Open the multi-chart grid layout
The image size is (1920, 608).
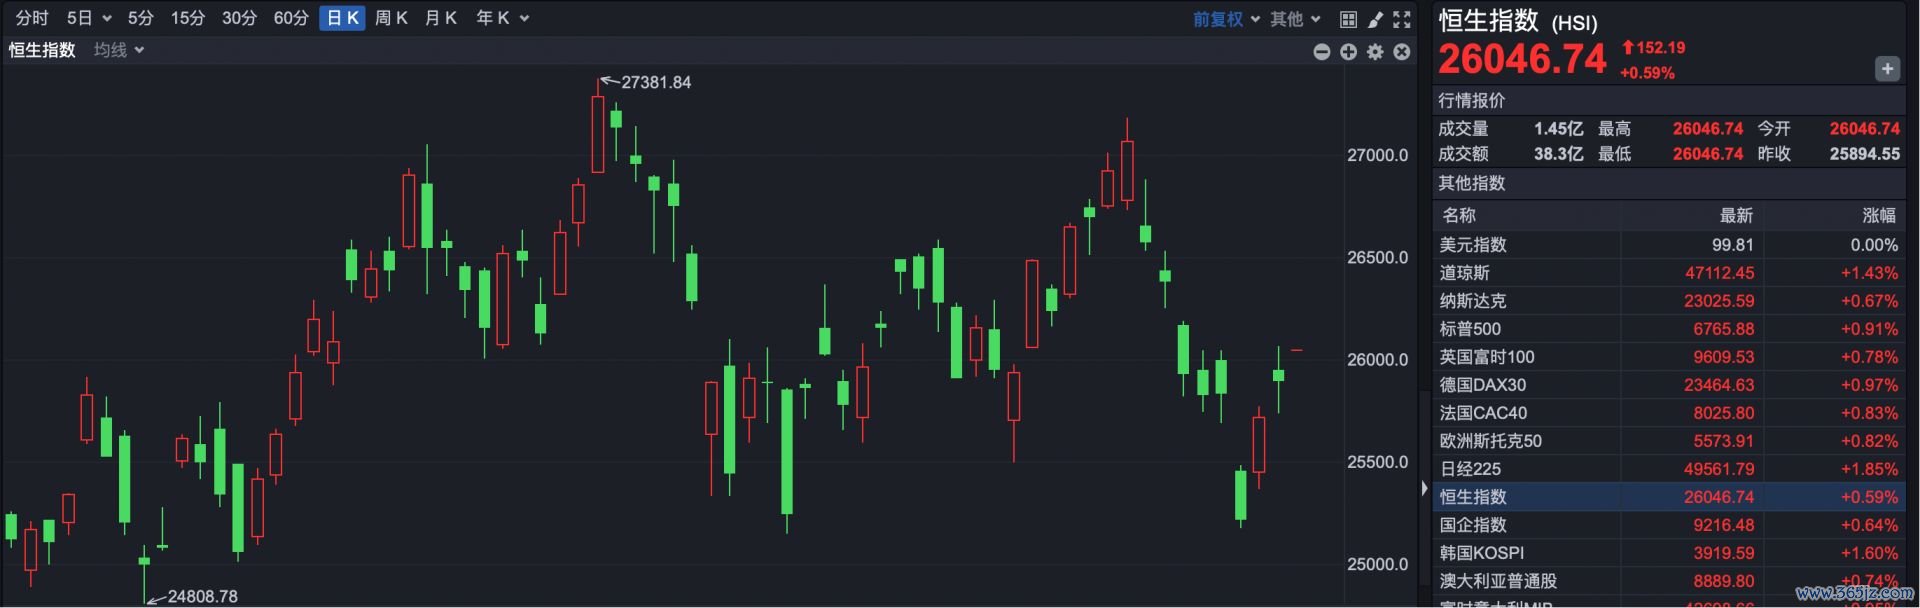tap(1348, 19)
